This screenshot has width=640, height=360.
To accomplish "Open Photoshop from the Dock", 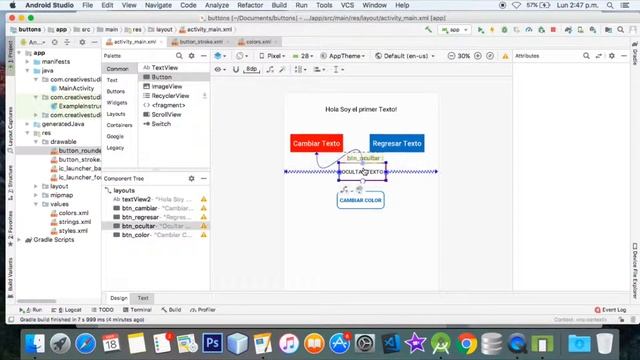I will (x=212, y=343).
